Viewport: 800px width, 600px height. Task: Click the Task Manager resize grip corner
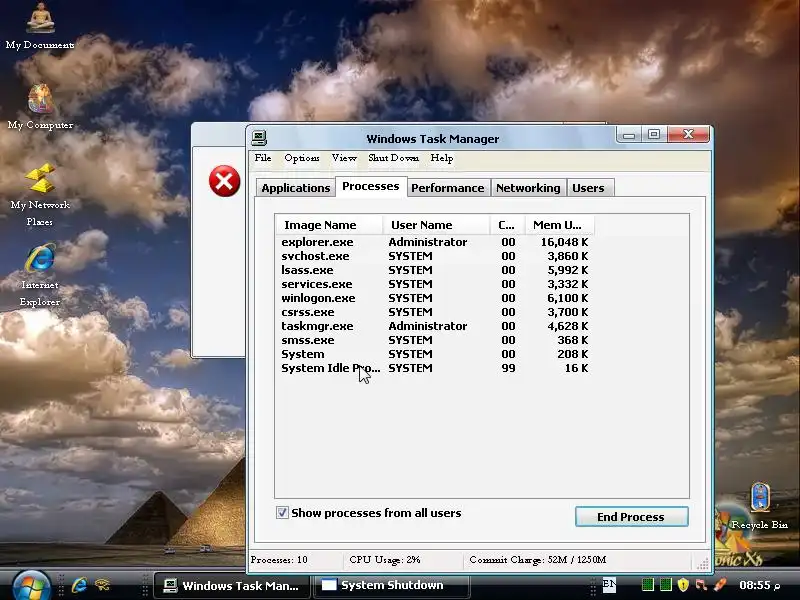tap(703, 563)
